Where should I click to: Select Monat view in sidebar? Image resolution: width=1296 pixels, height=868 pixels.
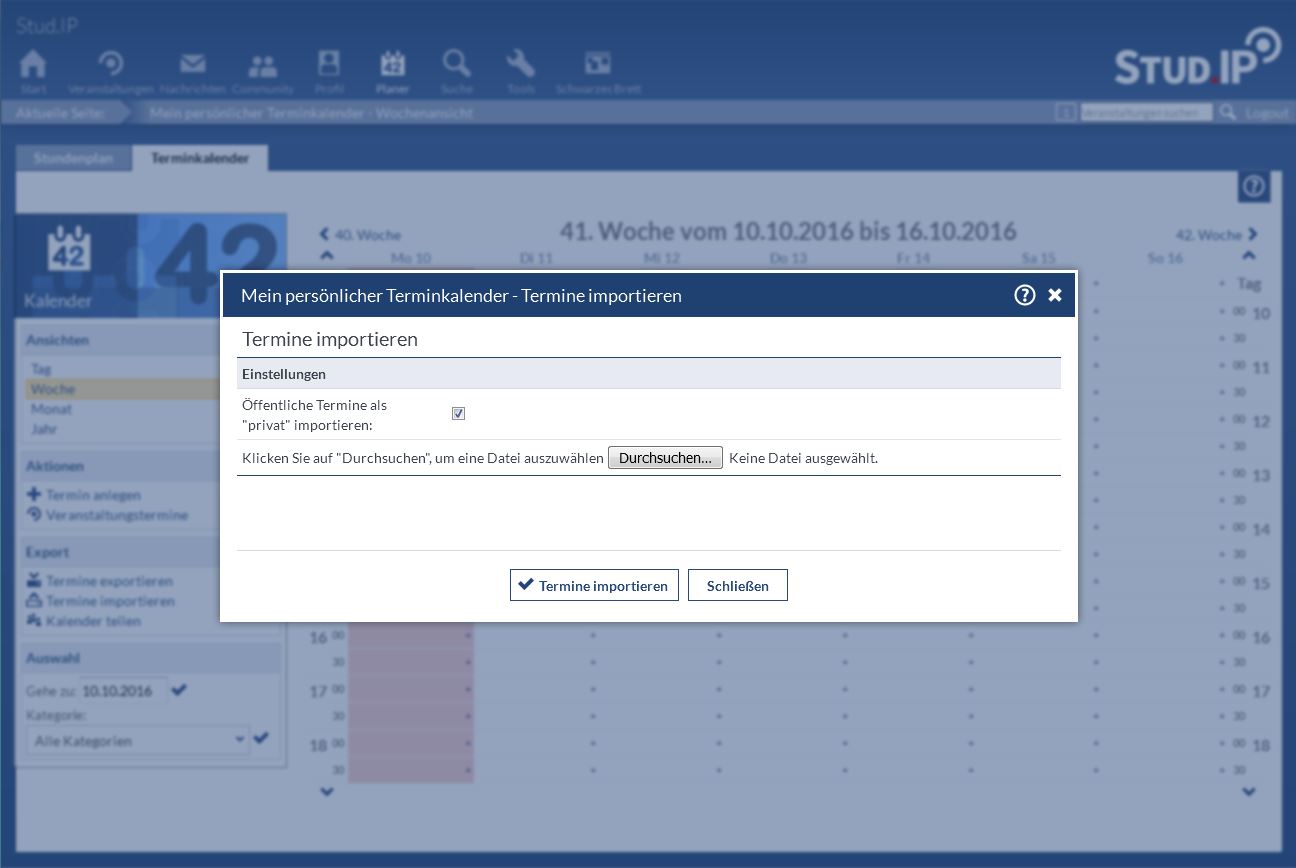coord(51,409)
